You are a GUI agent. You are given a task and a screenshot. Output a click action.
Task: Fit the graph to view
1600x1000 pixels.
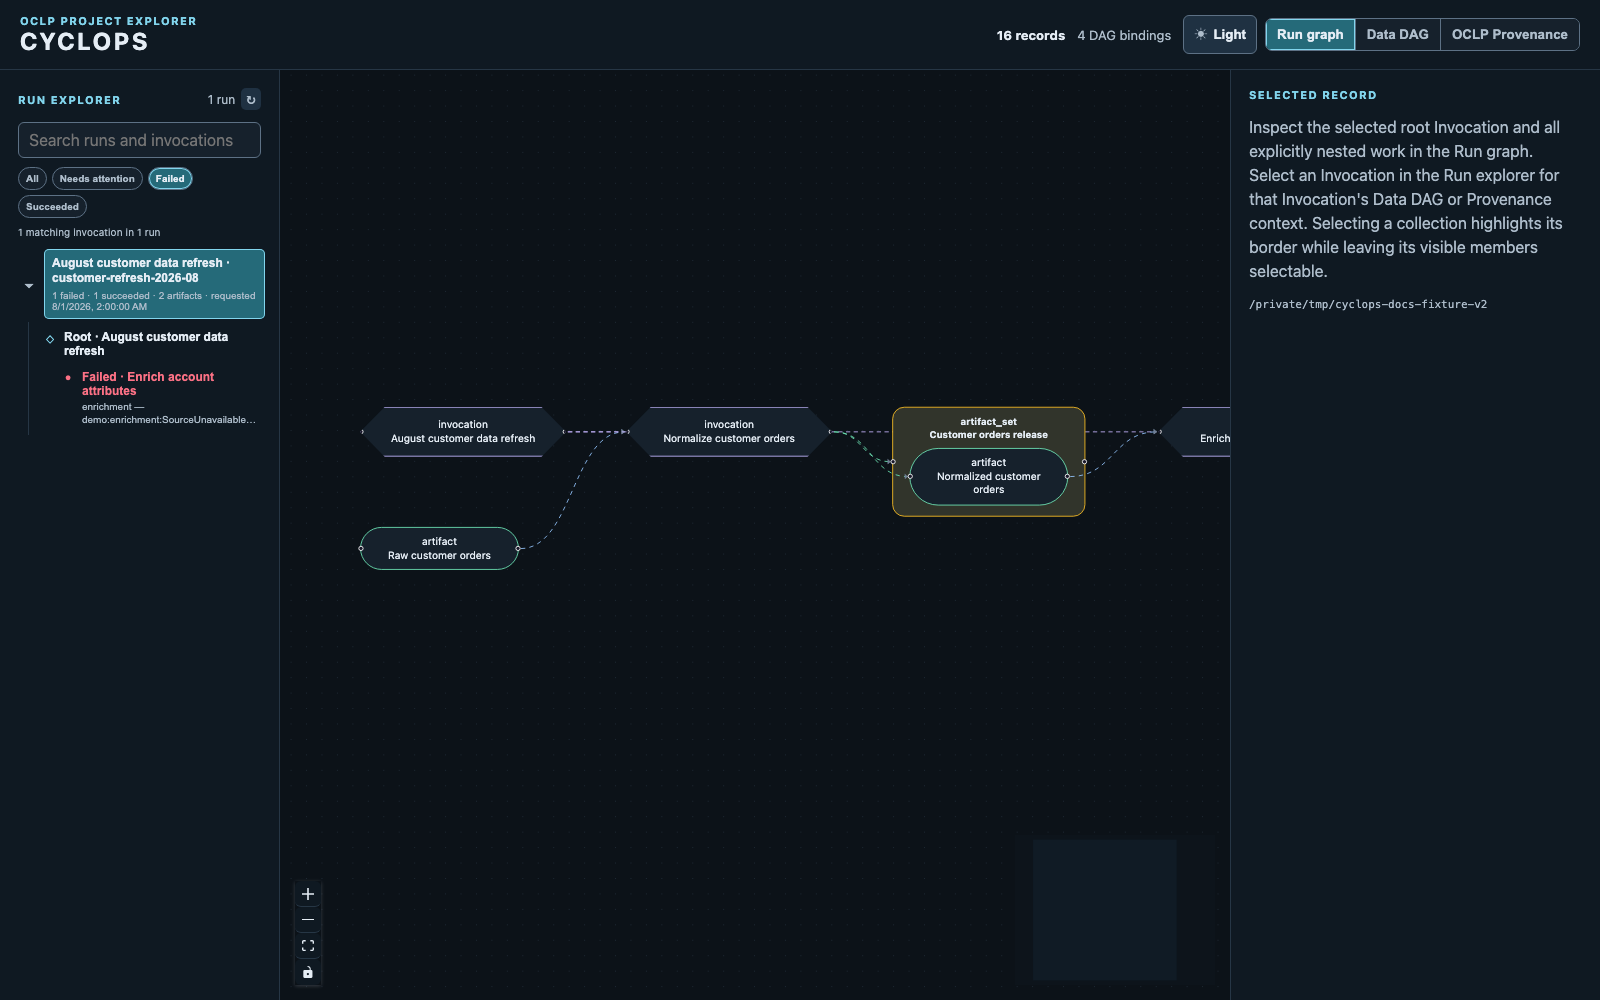click(308, 946)
